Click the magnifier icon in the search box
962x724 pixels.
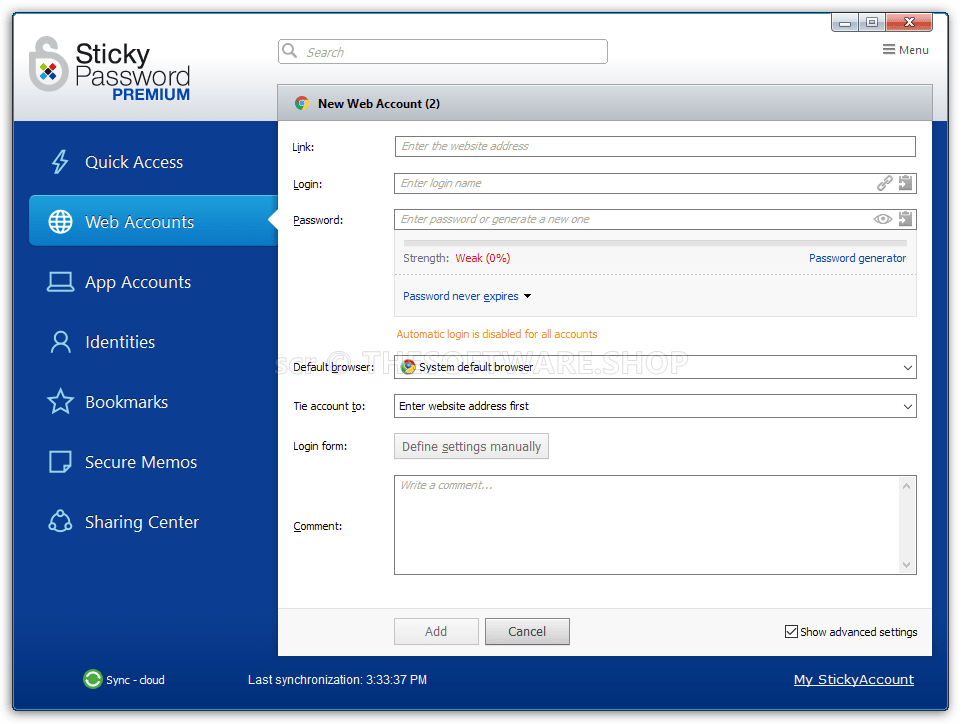click(x=290, y=51)
